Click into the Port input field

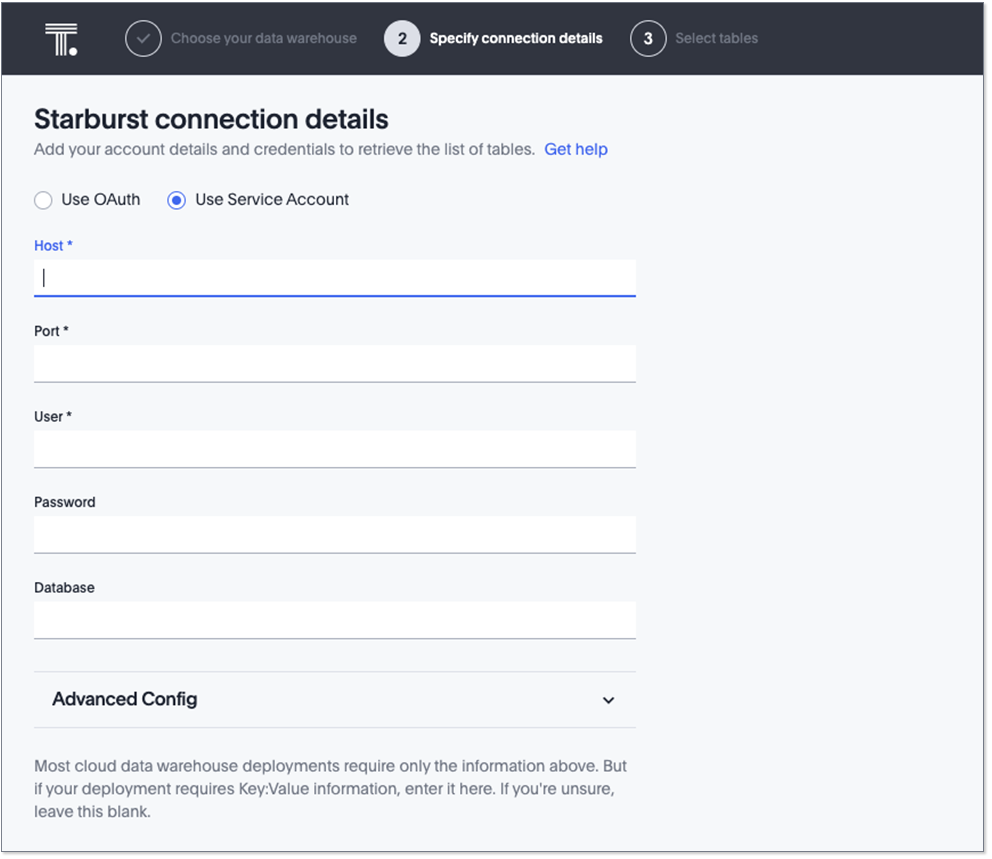[x=335, y=364]
